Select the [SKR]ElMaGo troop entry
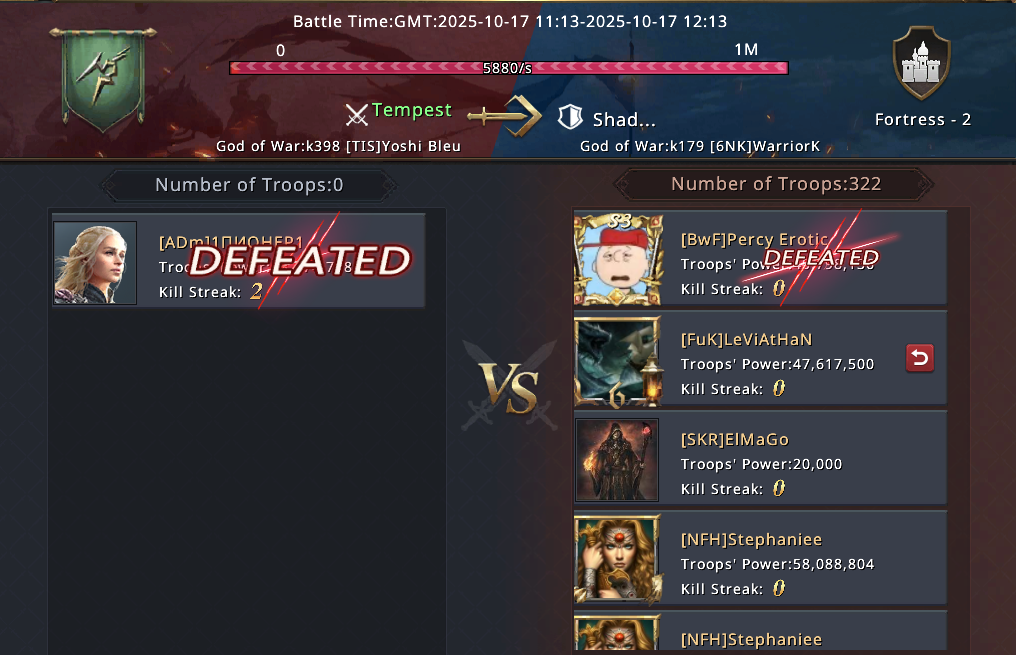 (760, 460)
